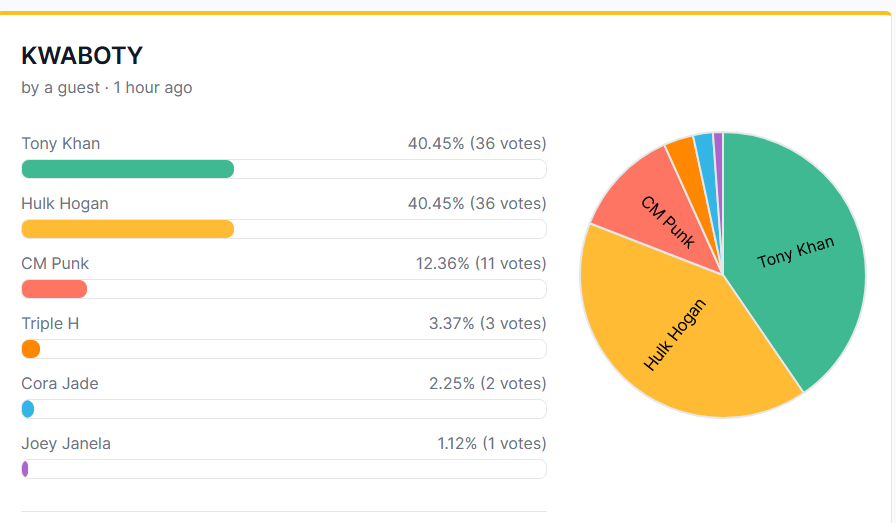The image size is (896, 523).
Task: Click the Triple H option label
Action: [x=50, y=324]
